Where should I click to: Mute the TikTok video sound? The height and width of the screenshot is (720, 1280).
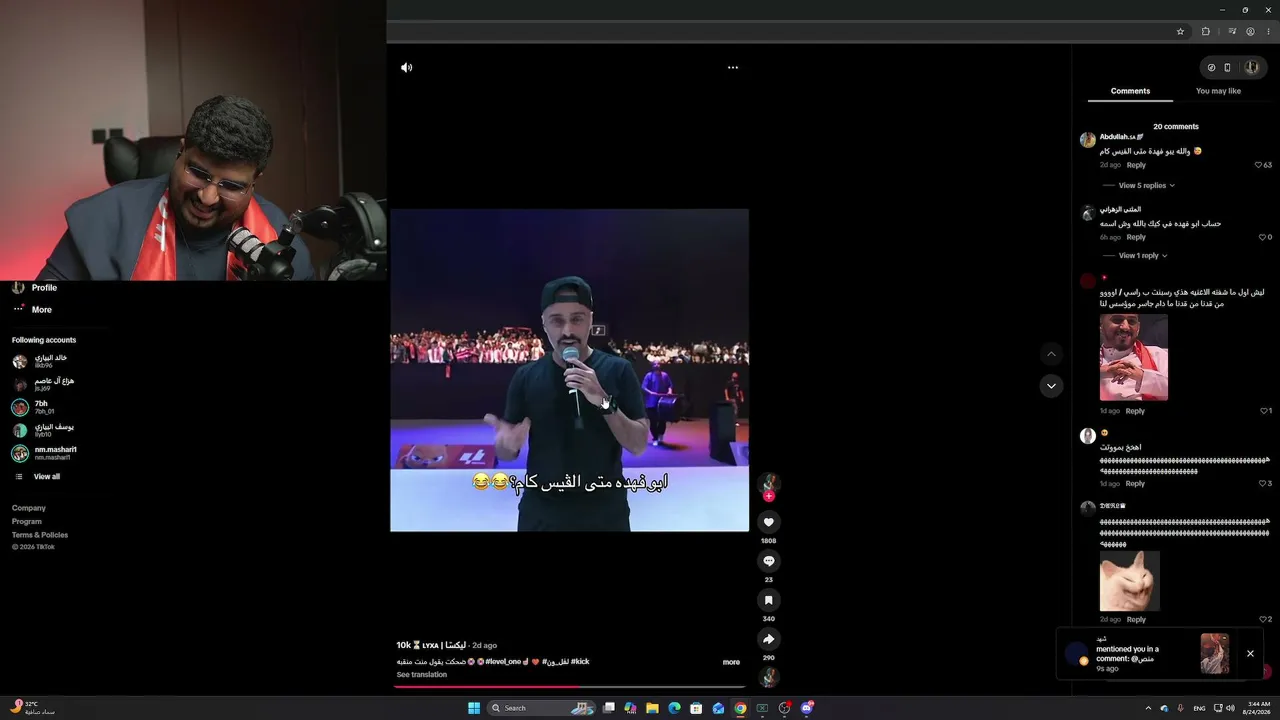(406, 68)
